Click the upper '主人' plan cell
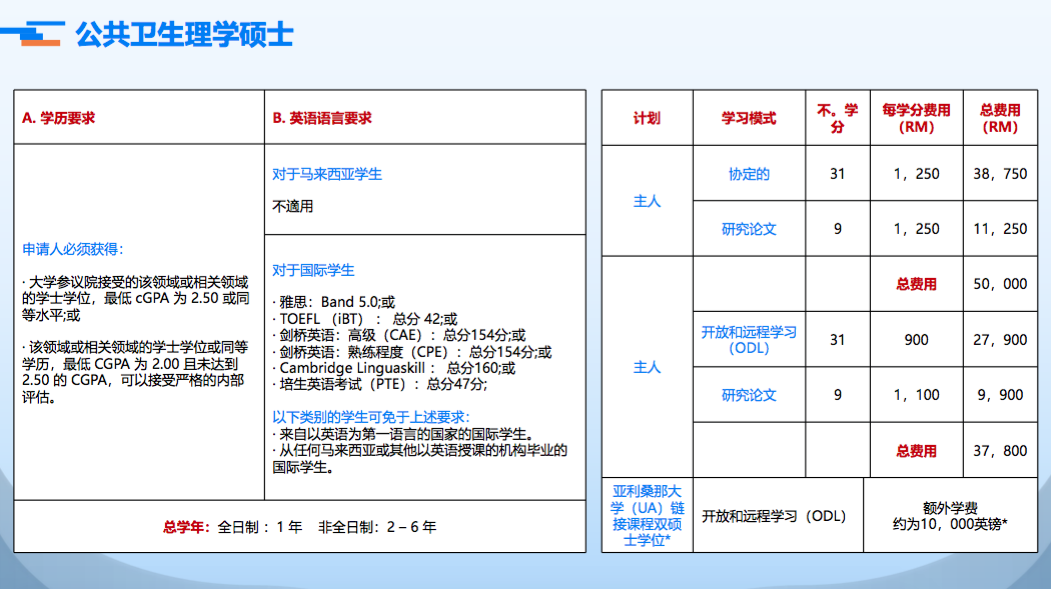This screenshot has height=589, width=1051. click(647, 201)
